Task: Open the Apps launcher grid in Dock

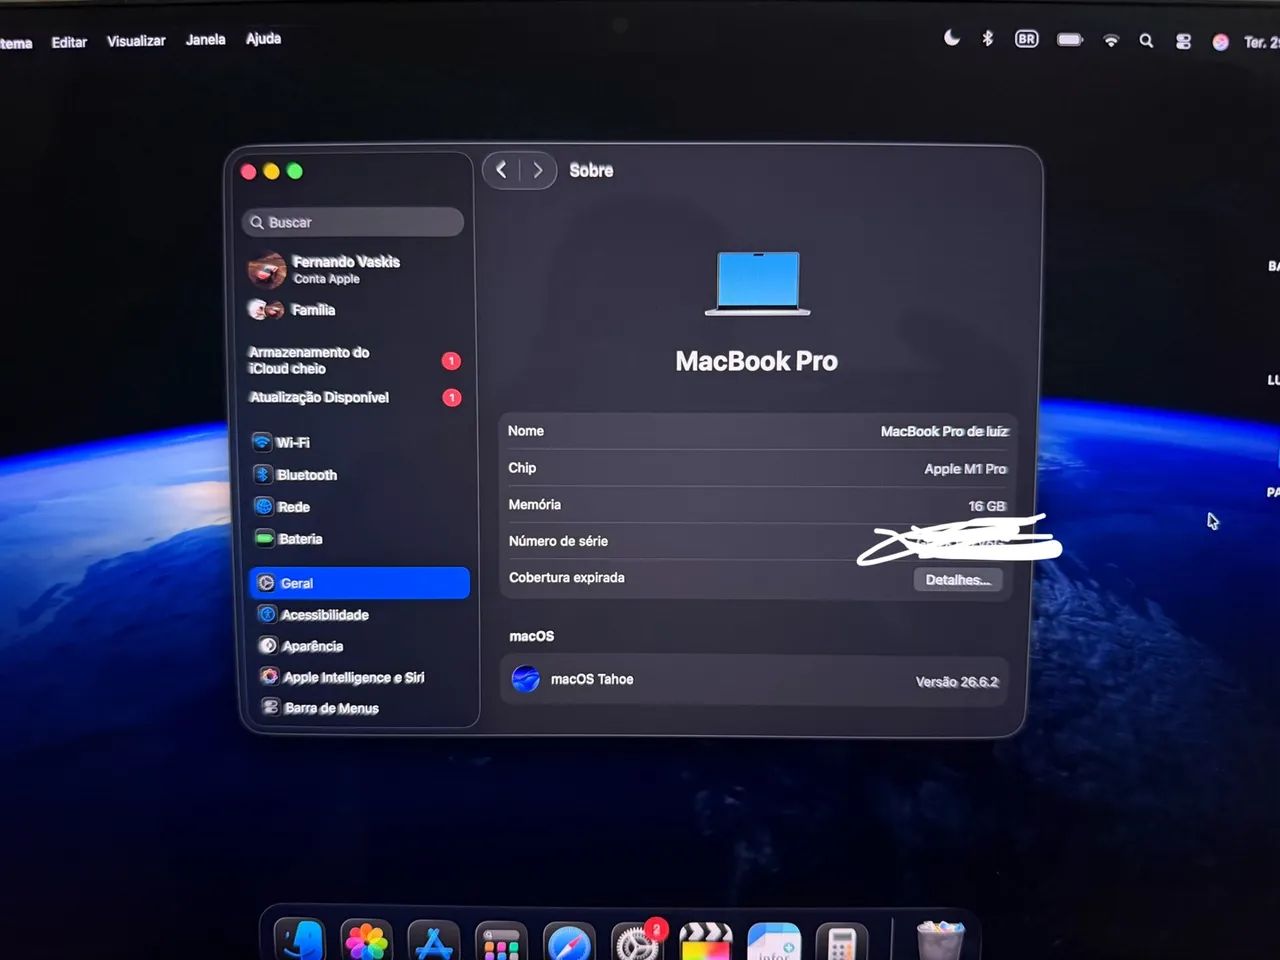Action: click(x=501, y=940)
